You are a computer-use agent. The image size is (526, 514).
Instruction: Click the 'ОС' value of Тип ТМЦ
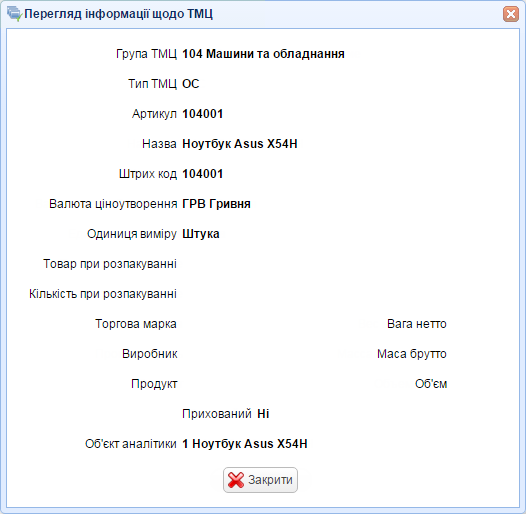pos(191,84)
